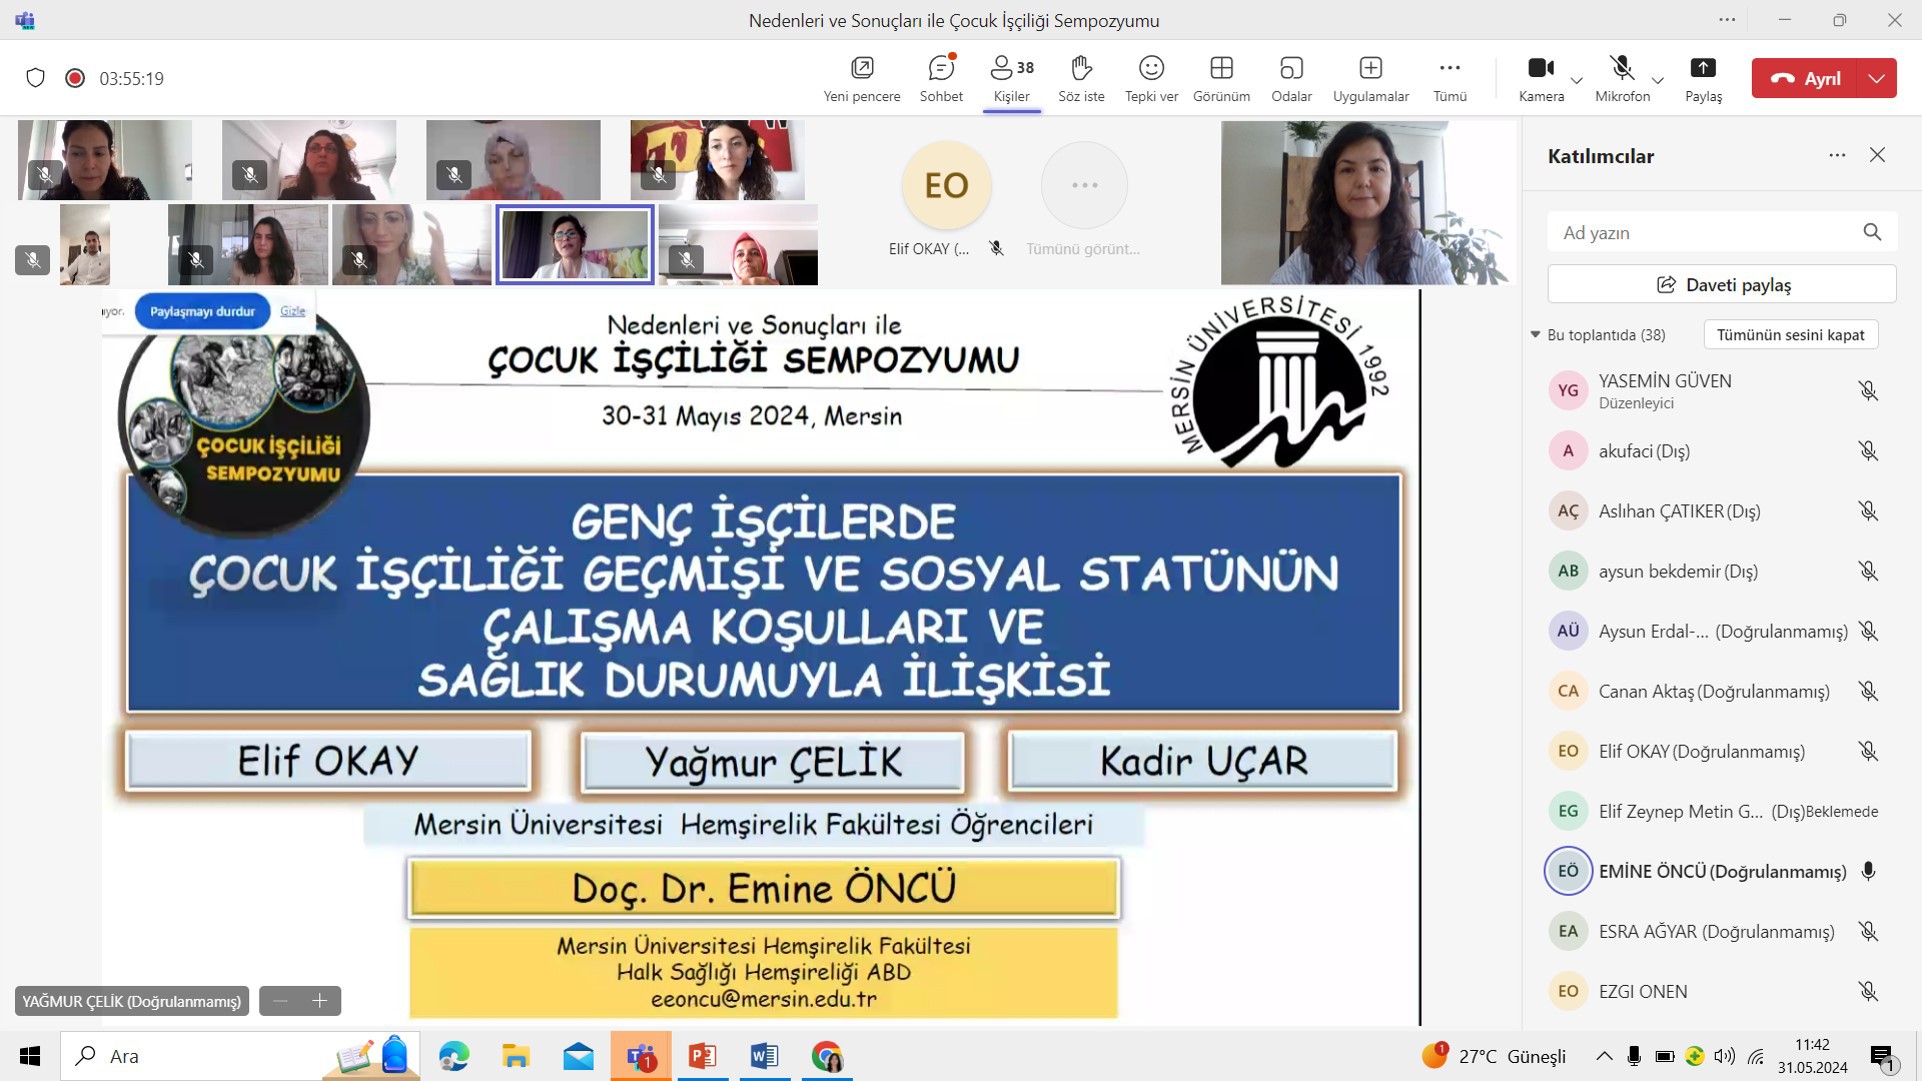
Task: Open the Tümü more actions menu
Action: click(1450, 78)
